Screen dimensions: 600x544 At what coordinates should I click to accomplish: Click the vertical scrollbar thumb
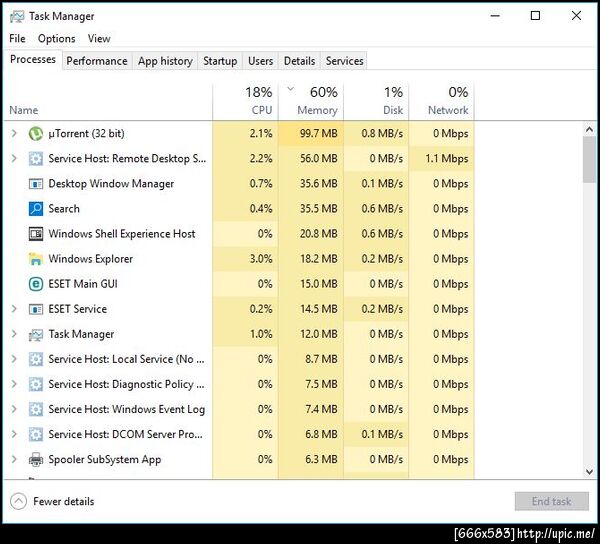pyautogui.click(x=590, y=160)
